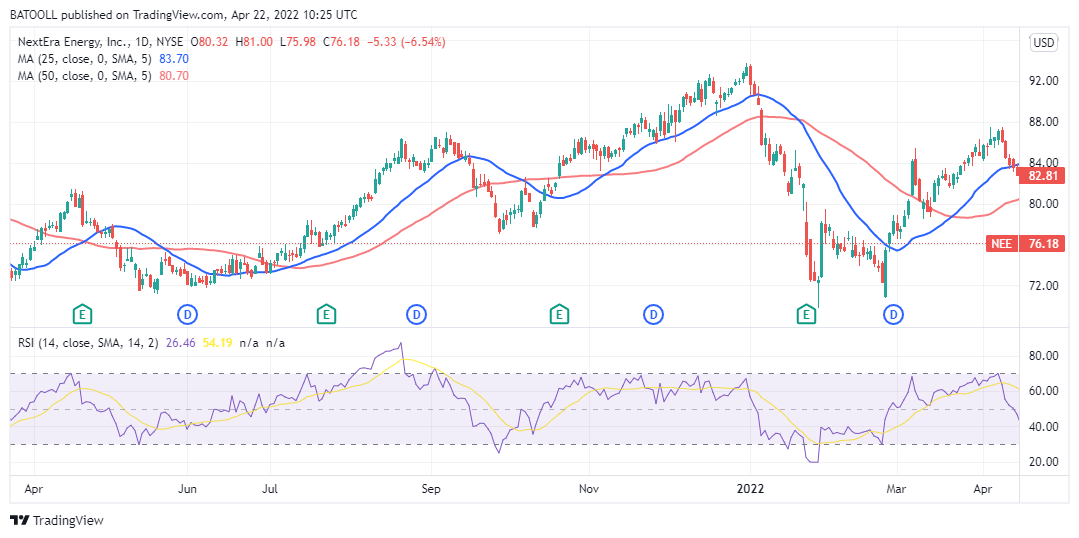This screenshot has height=538, width=1079.
Task: Select the RSI (14, close, SMA, 14, 2) legend
Action: 88,343
